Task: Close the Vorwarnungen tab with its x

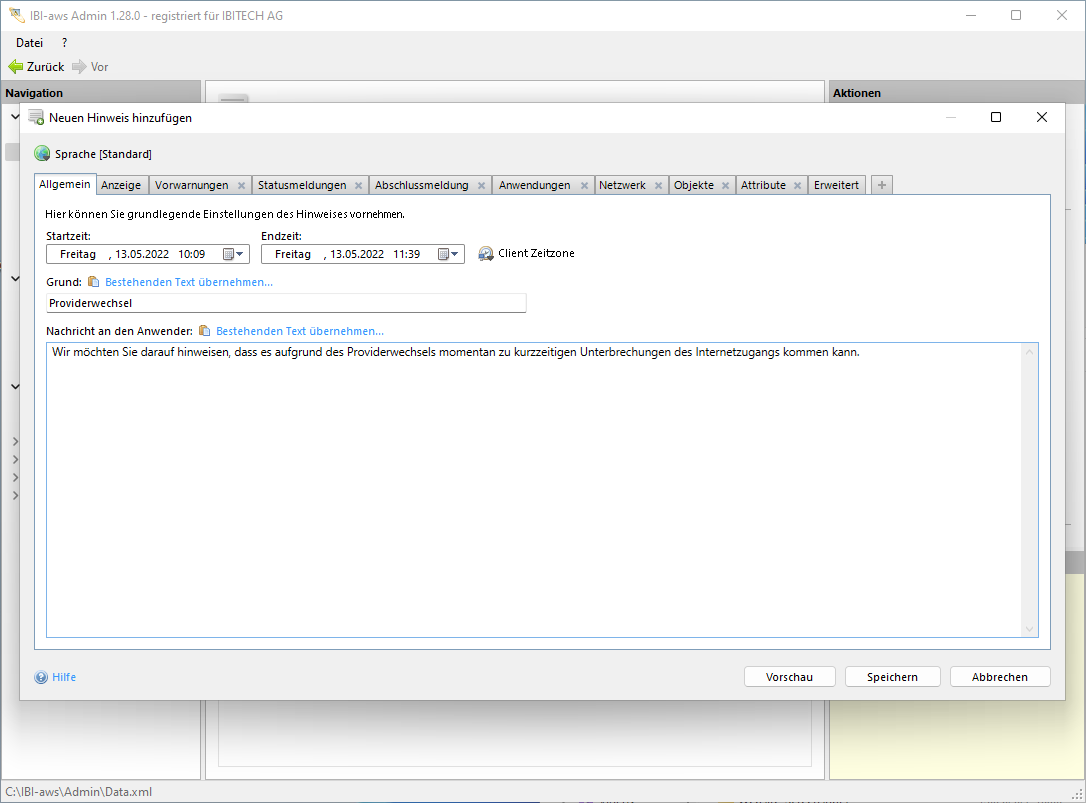Action: (x=241, y=186)
